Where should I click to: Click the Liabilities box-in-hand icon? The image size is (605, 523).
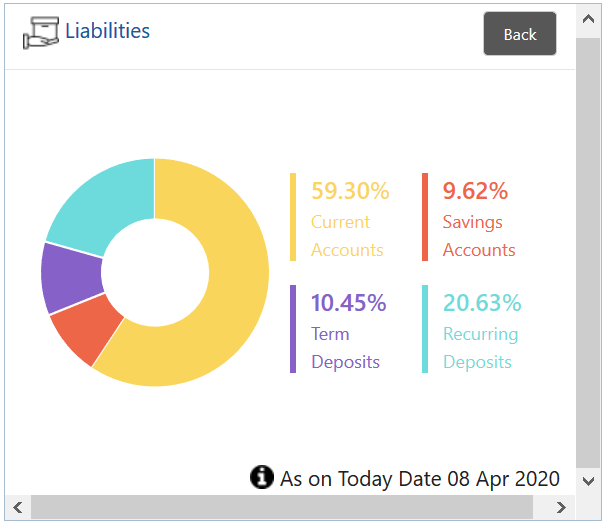coord(39,32)
